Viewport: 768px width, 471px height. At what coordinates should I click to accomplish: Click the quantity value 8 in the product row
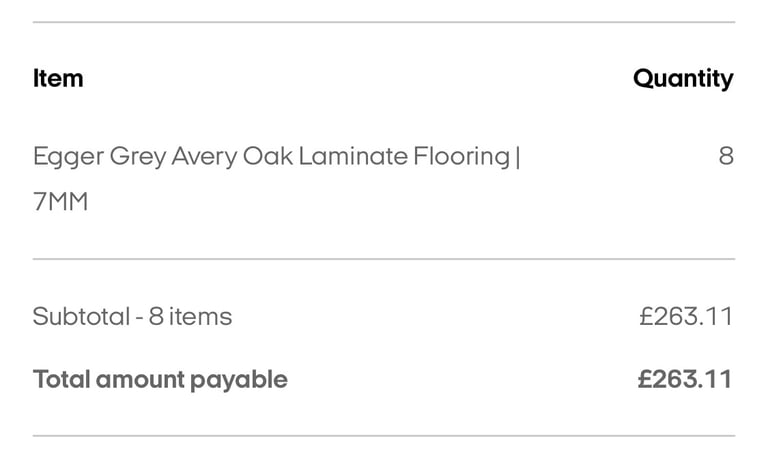point(726,157)
